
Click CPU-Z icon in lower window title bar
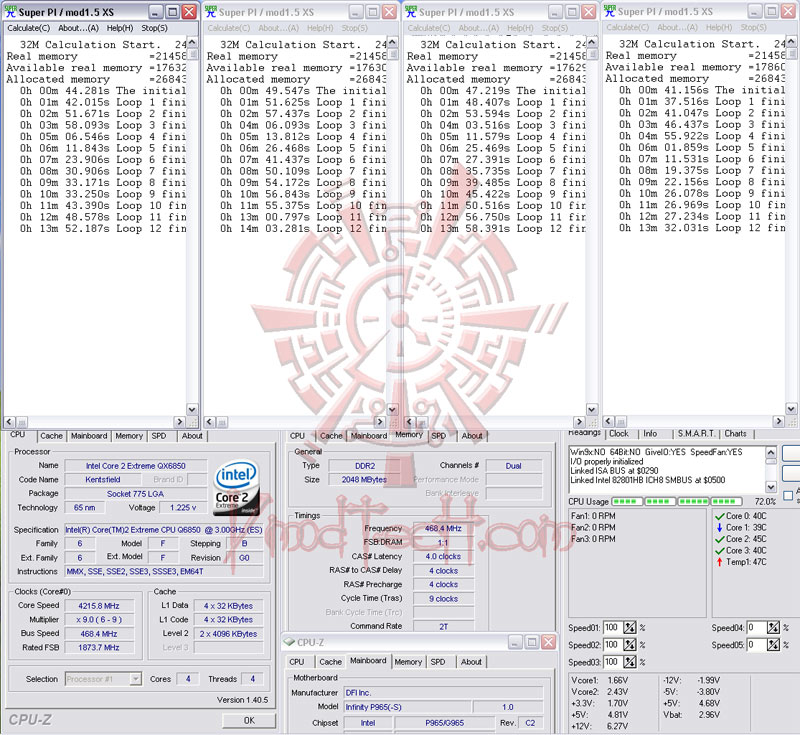pyautogui.click(x=289, y=642)
